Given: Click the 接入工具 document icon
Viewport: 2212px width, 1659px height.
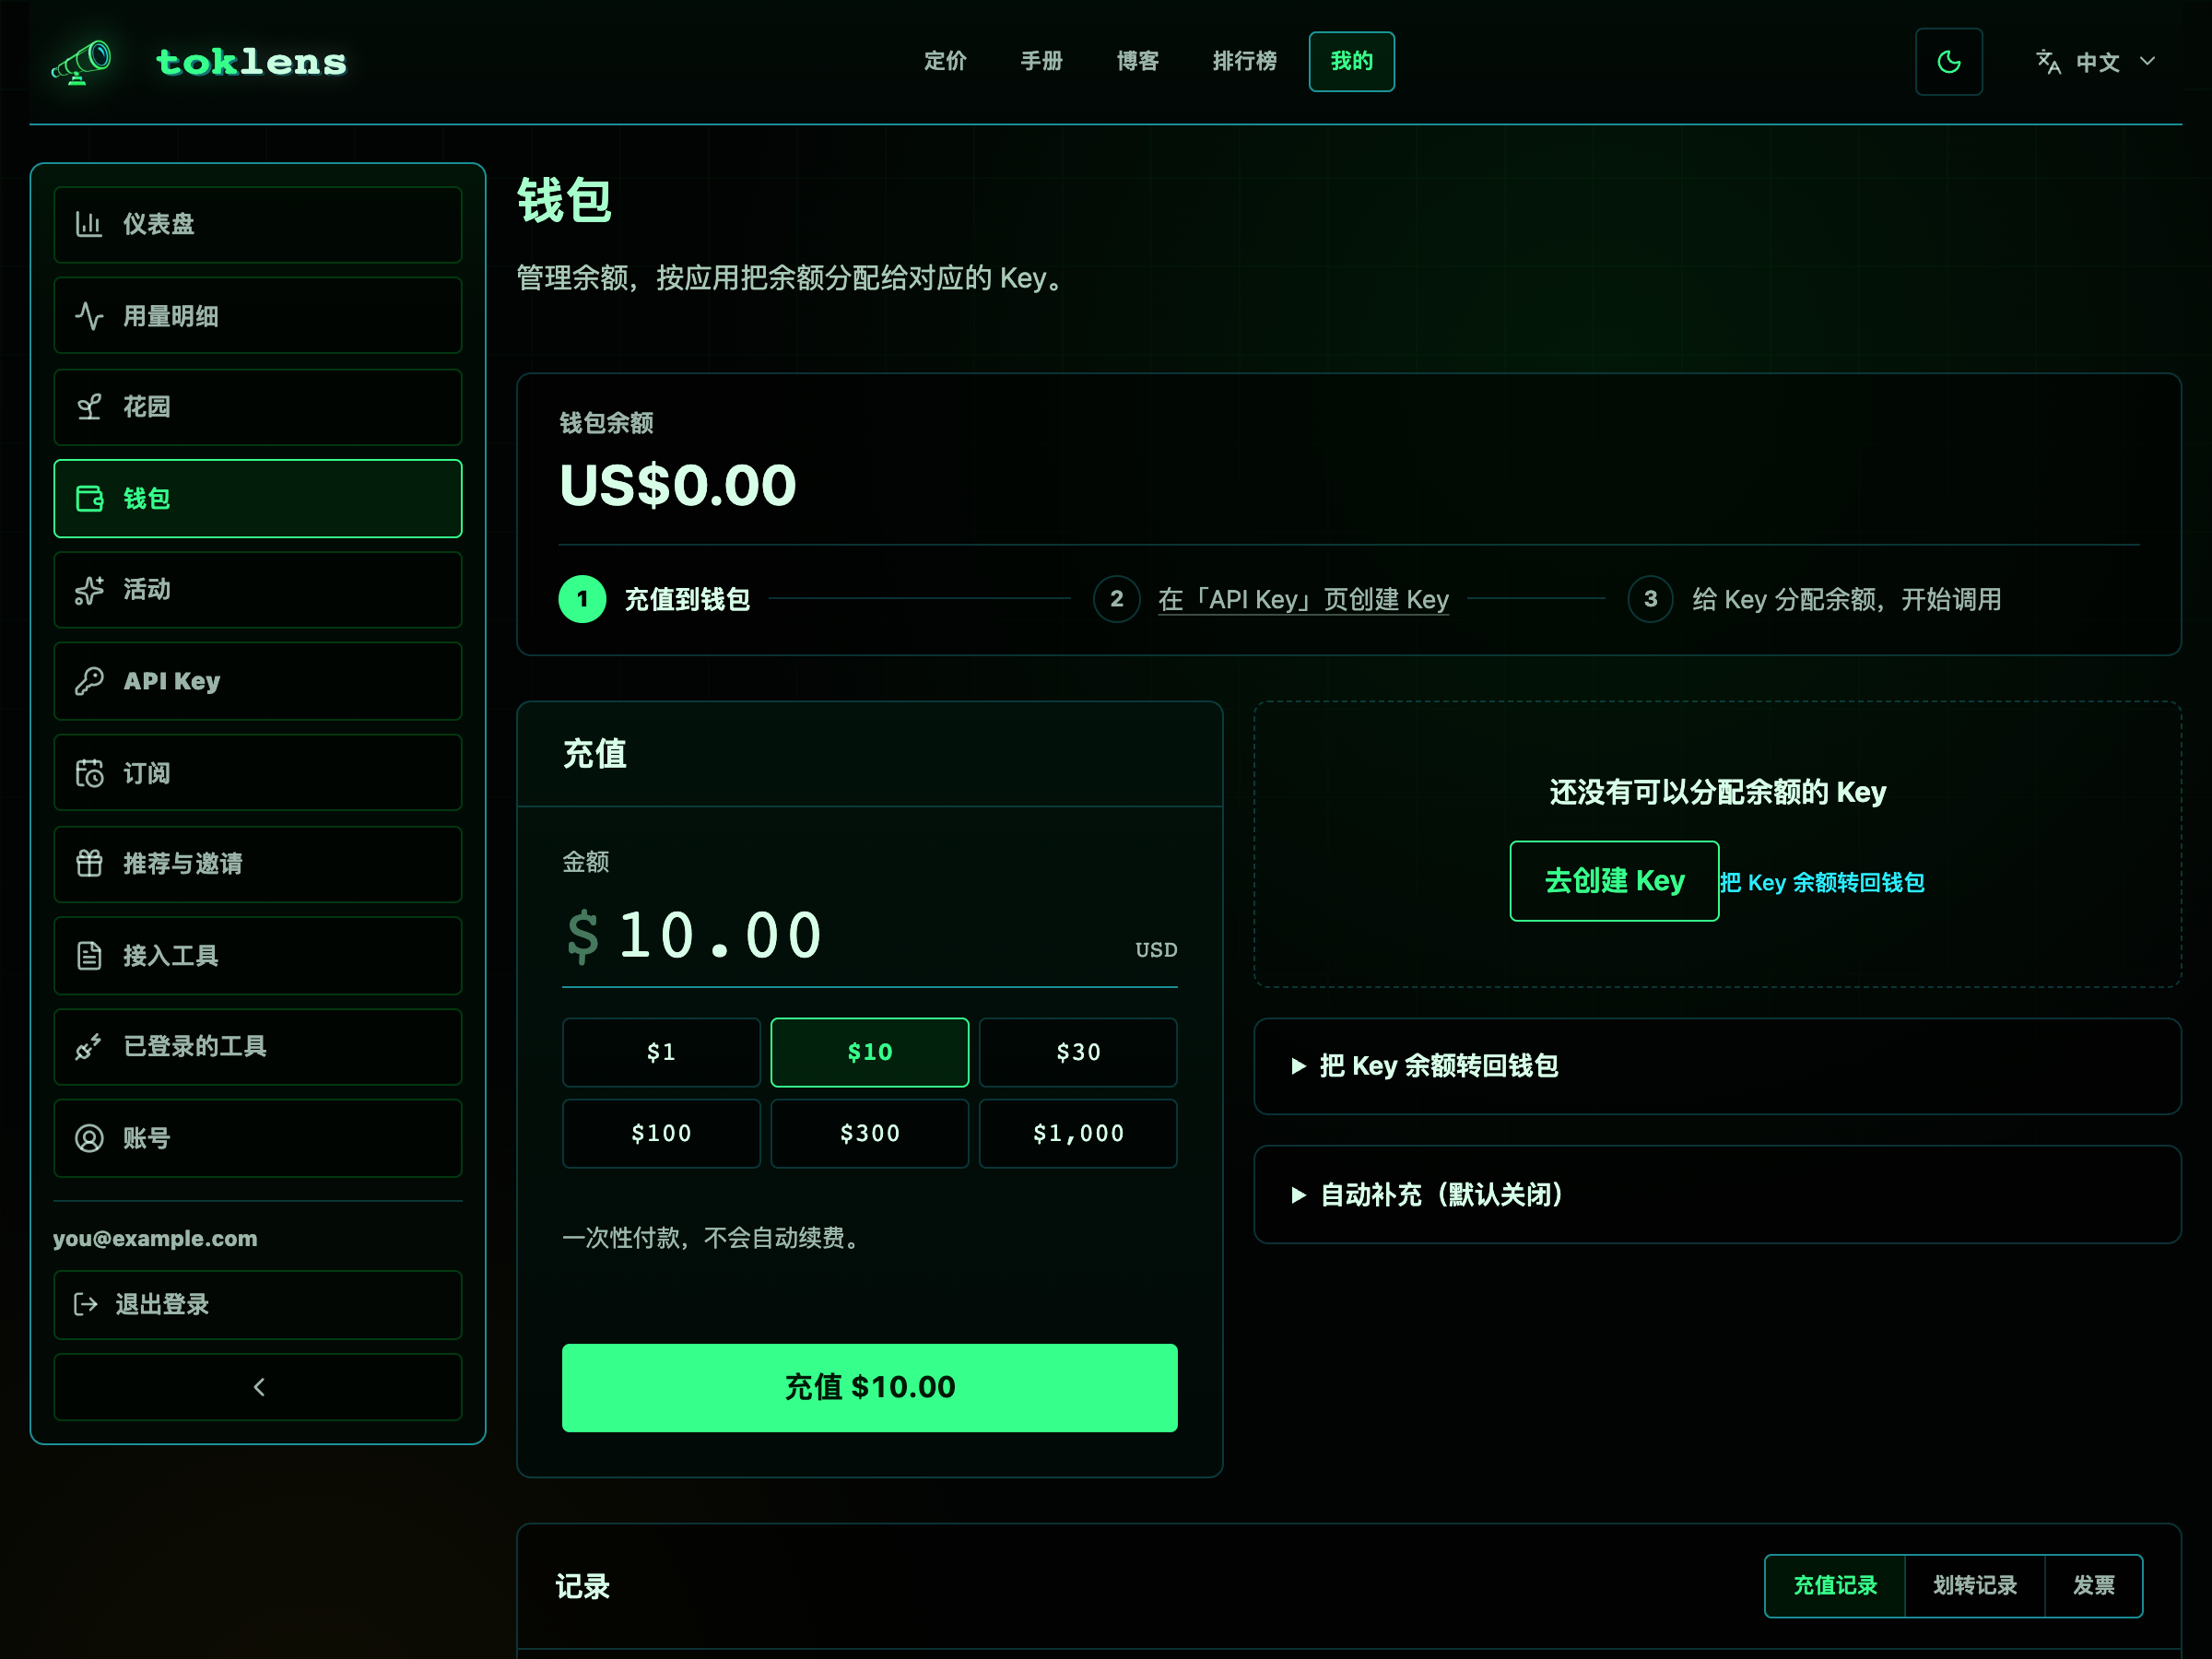Looking at the screenshot, I should click(89, 956).
